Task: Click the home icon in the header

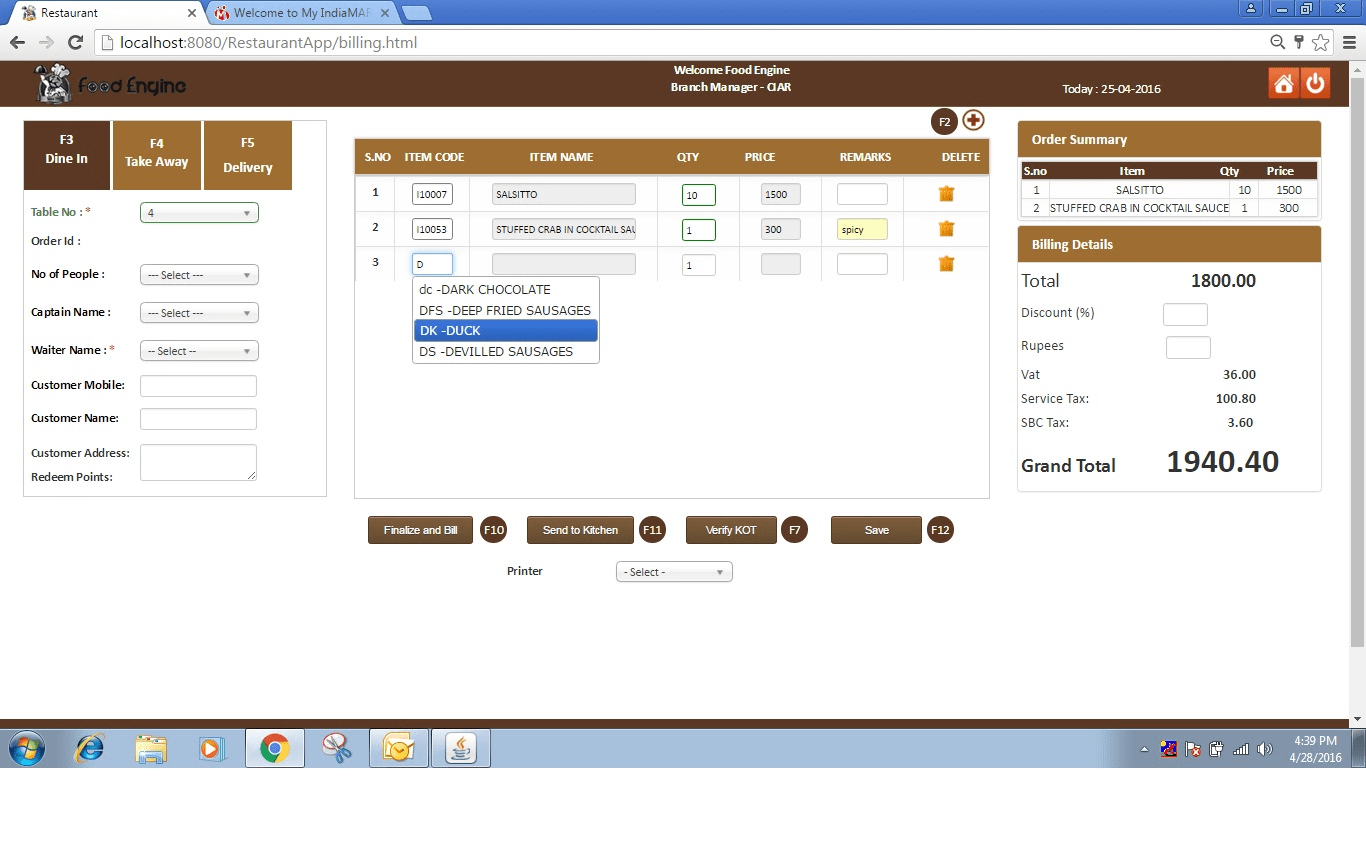Action: (x=1283, y=83)
